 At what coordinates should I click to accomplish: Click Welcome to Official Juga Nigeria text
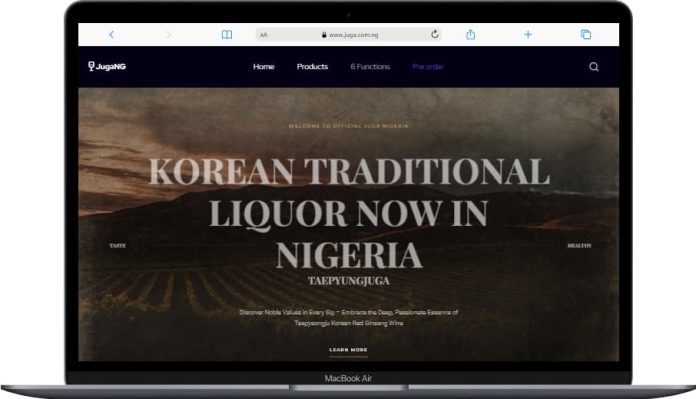tap(348, 126)
